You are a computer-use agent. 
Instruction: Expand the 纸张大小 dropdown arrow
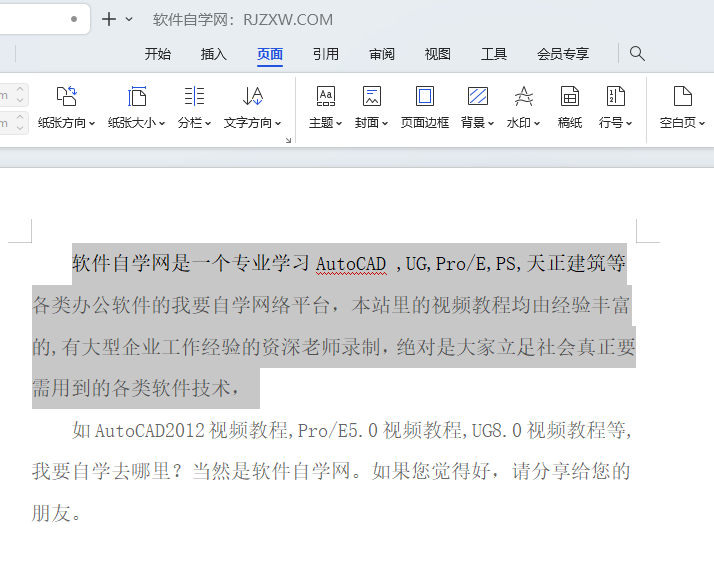click(x=162, y=123)
